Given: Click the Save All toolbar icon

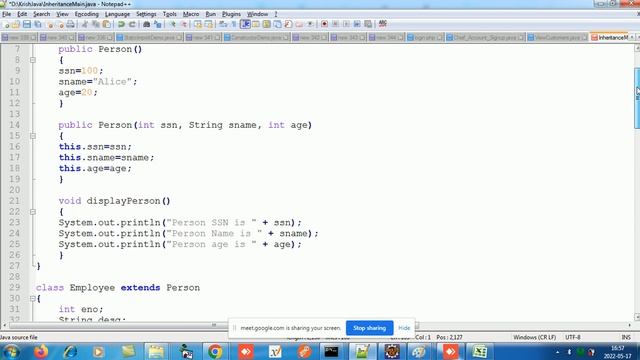Looking at the screenshot, I should pyautogui.click(x=38, y=24).
